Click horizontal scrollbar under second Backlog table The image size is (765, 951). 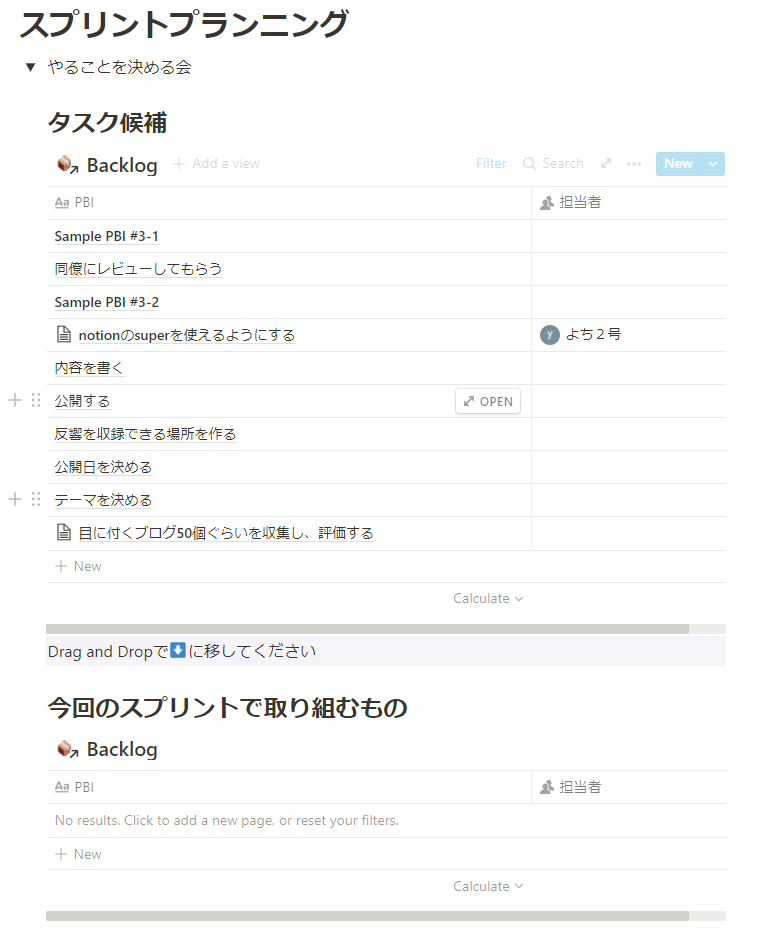click(367, 916)
